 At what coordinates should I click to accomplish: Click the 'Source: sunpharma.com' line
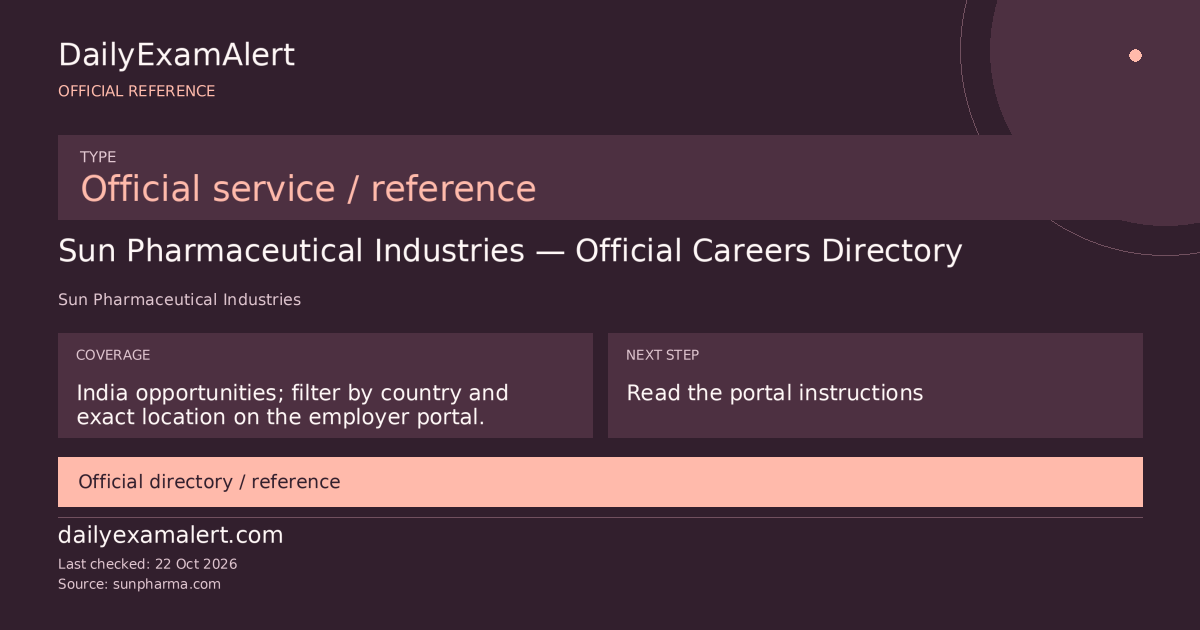click(139, 584)
